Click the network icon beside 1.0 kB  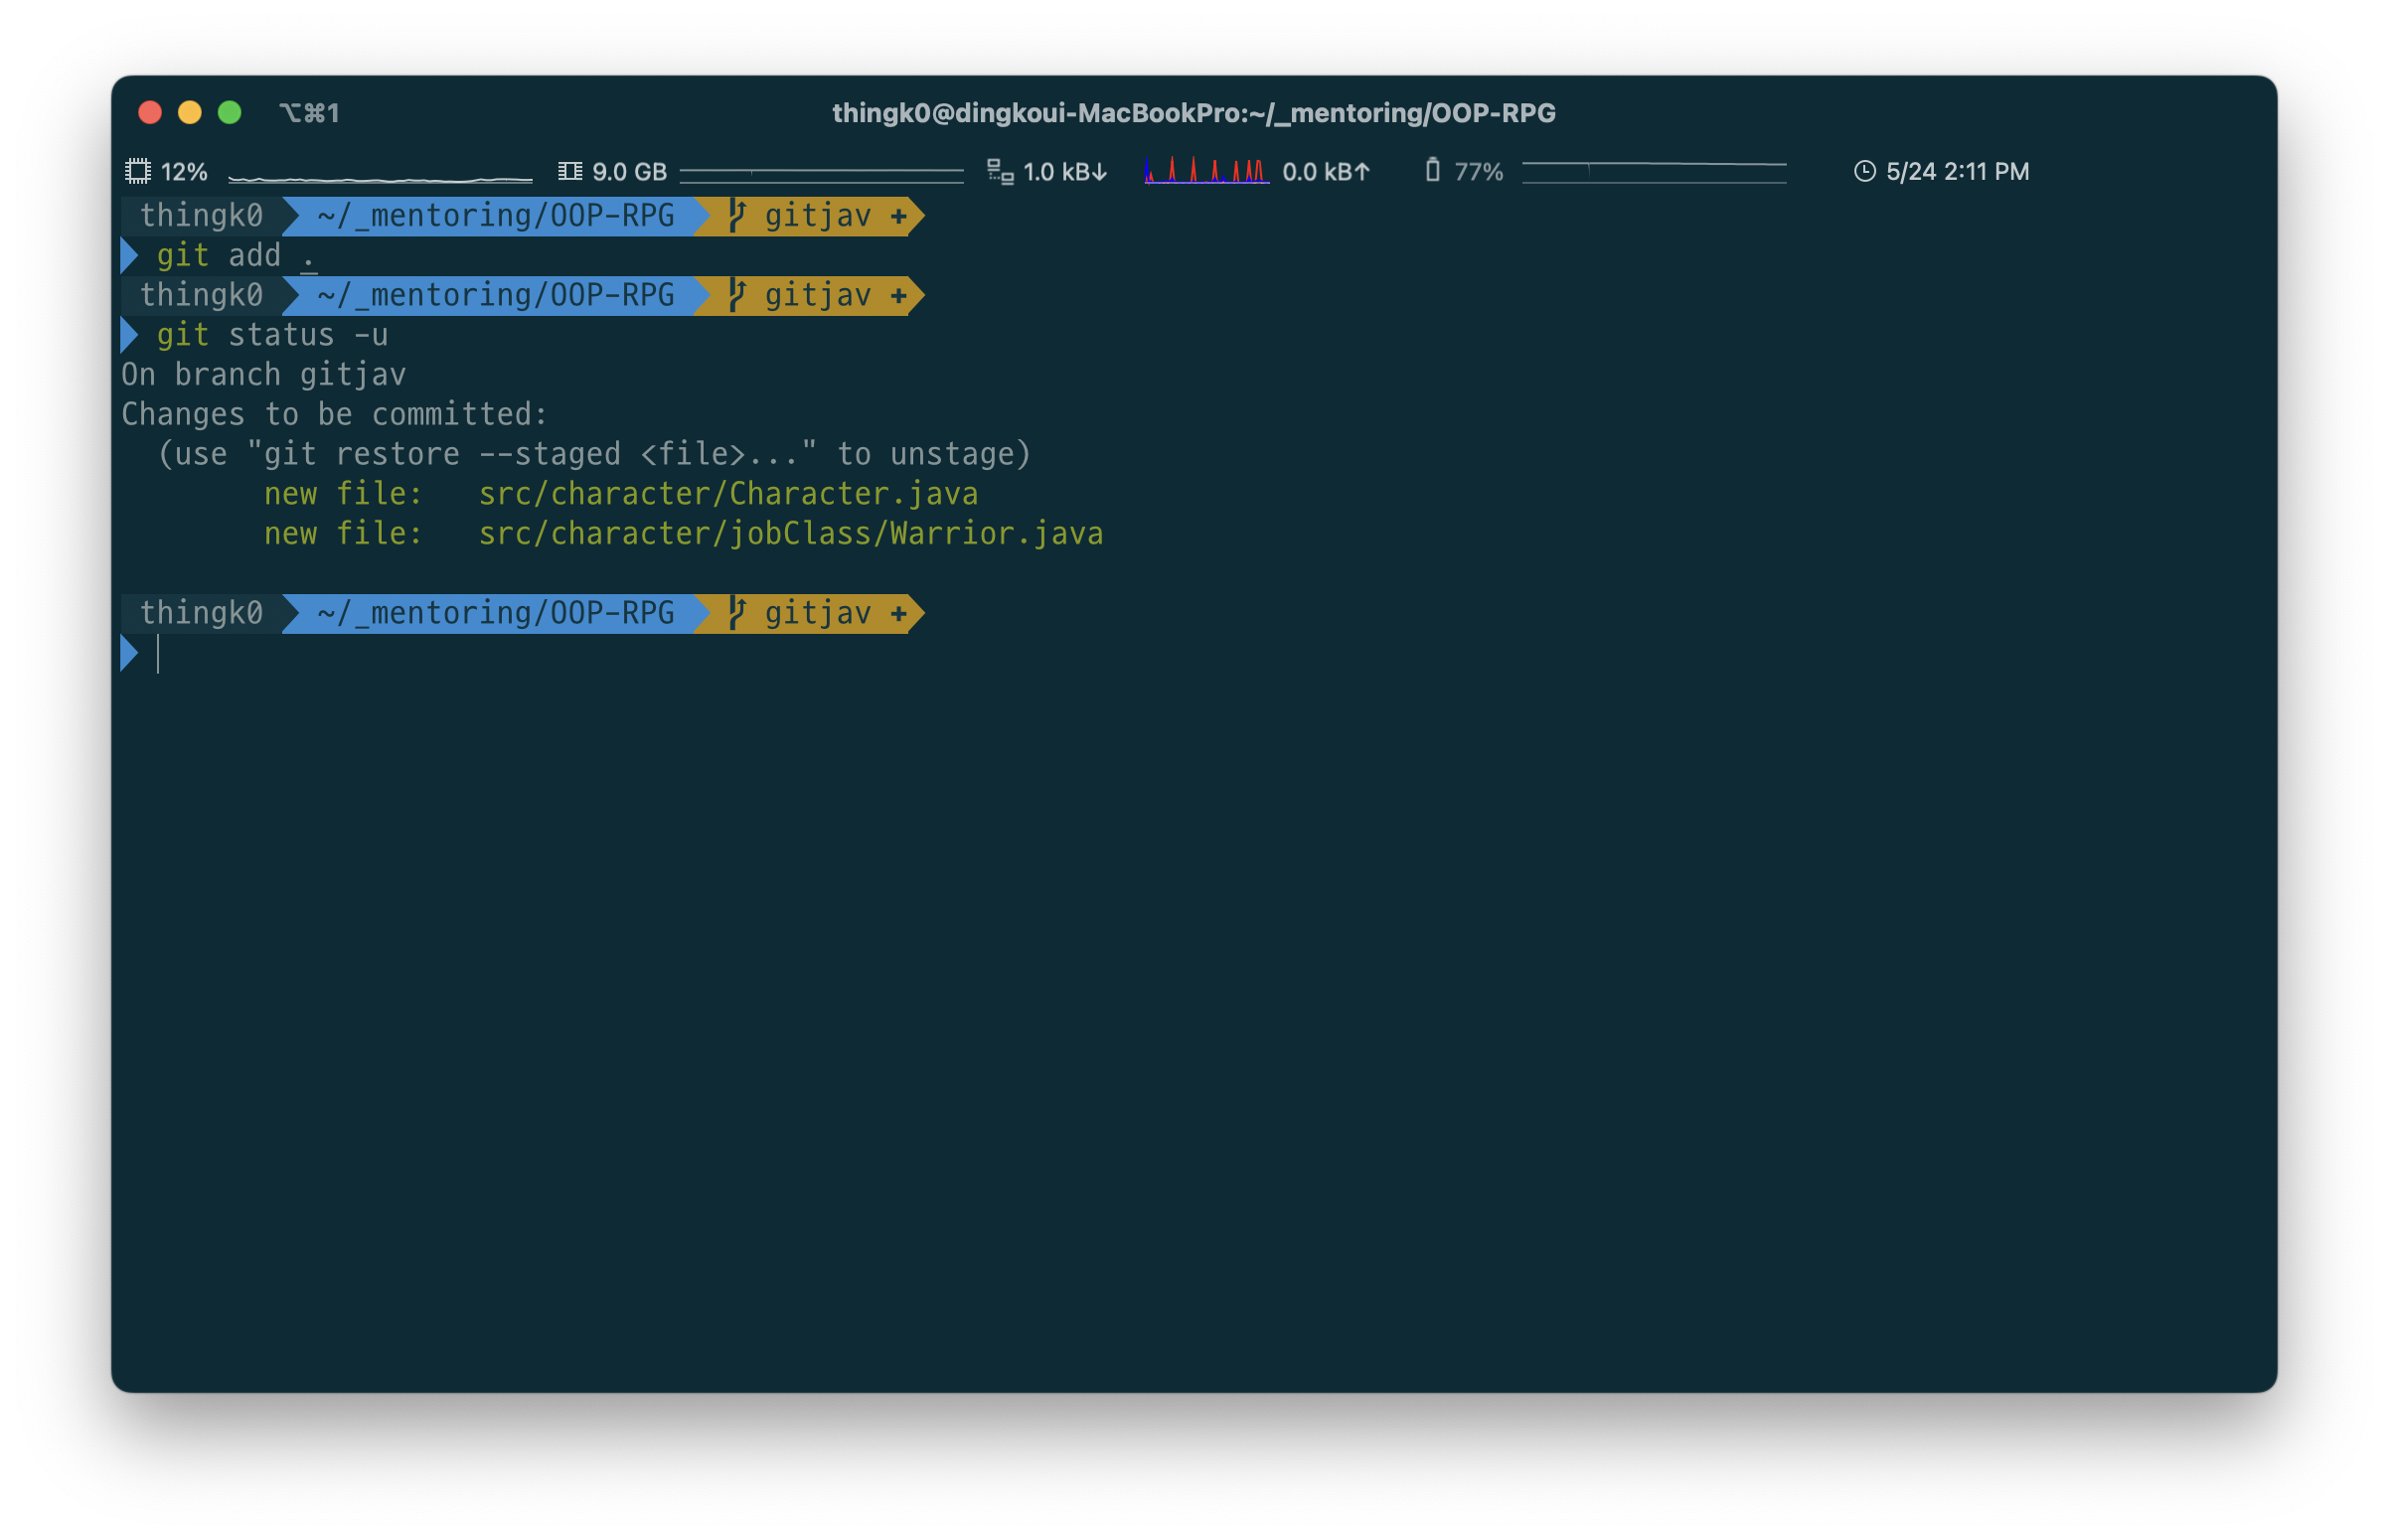pyautogui.click(x=999, y=171)
